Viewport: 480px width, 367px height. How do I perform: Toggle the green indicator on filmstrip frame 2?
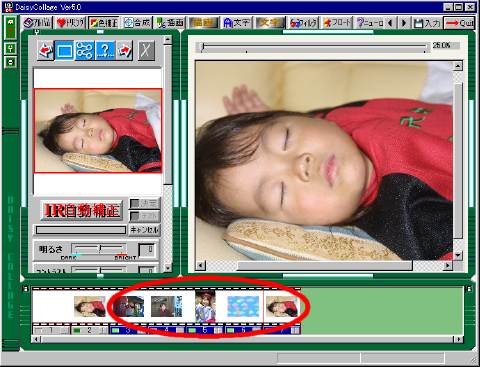coord(77,330)
